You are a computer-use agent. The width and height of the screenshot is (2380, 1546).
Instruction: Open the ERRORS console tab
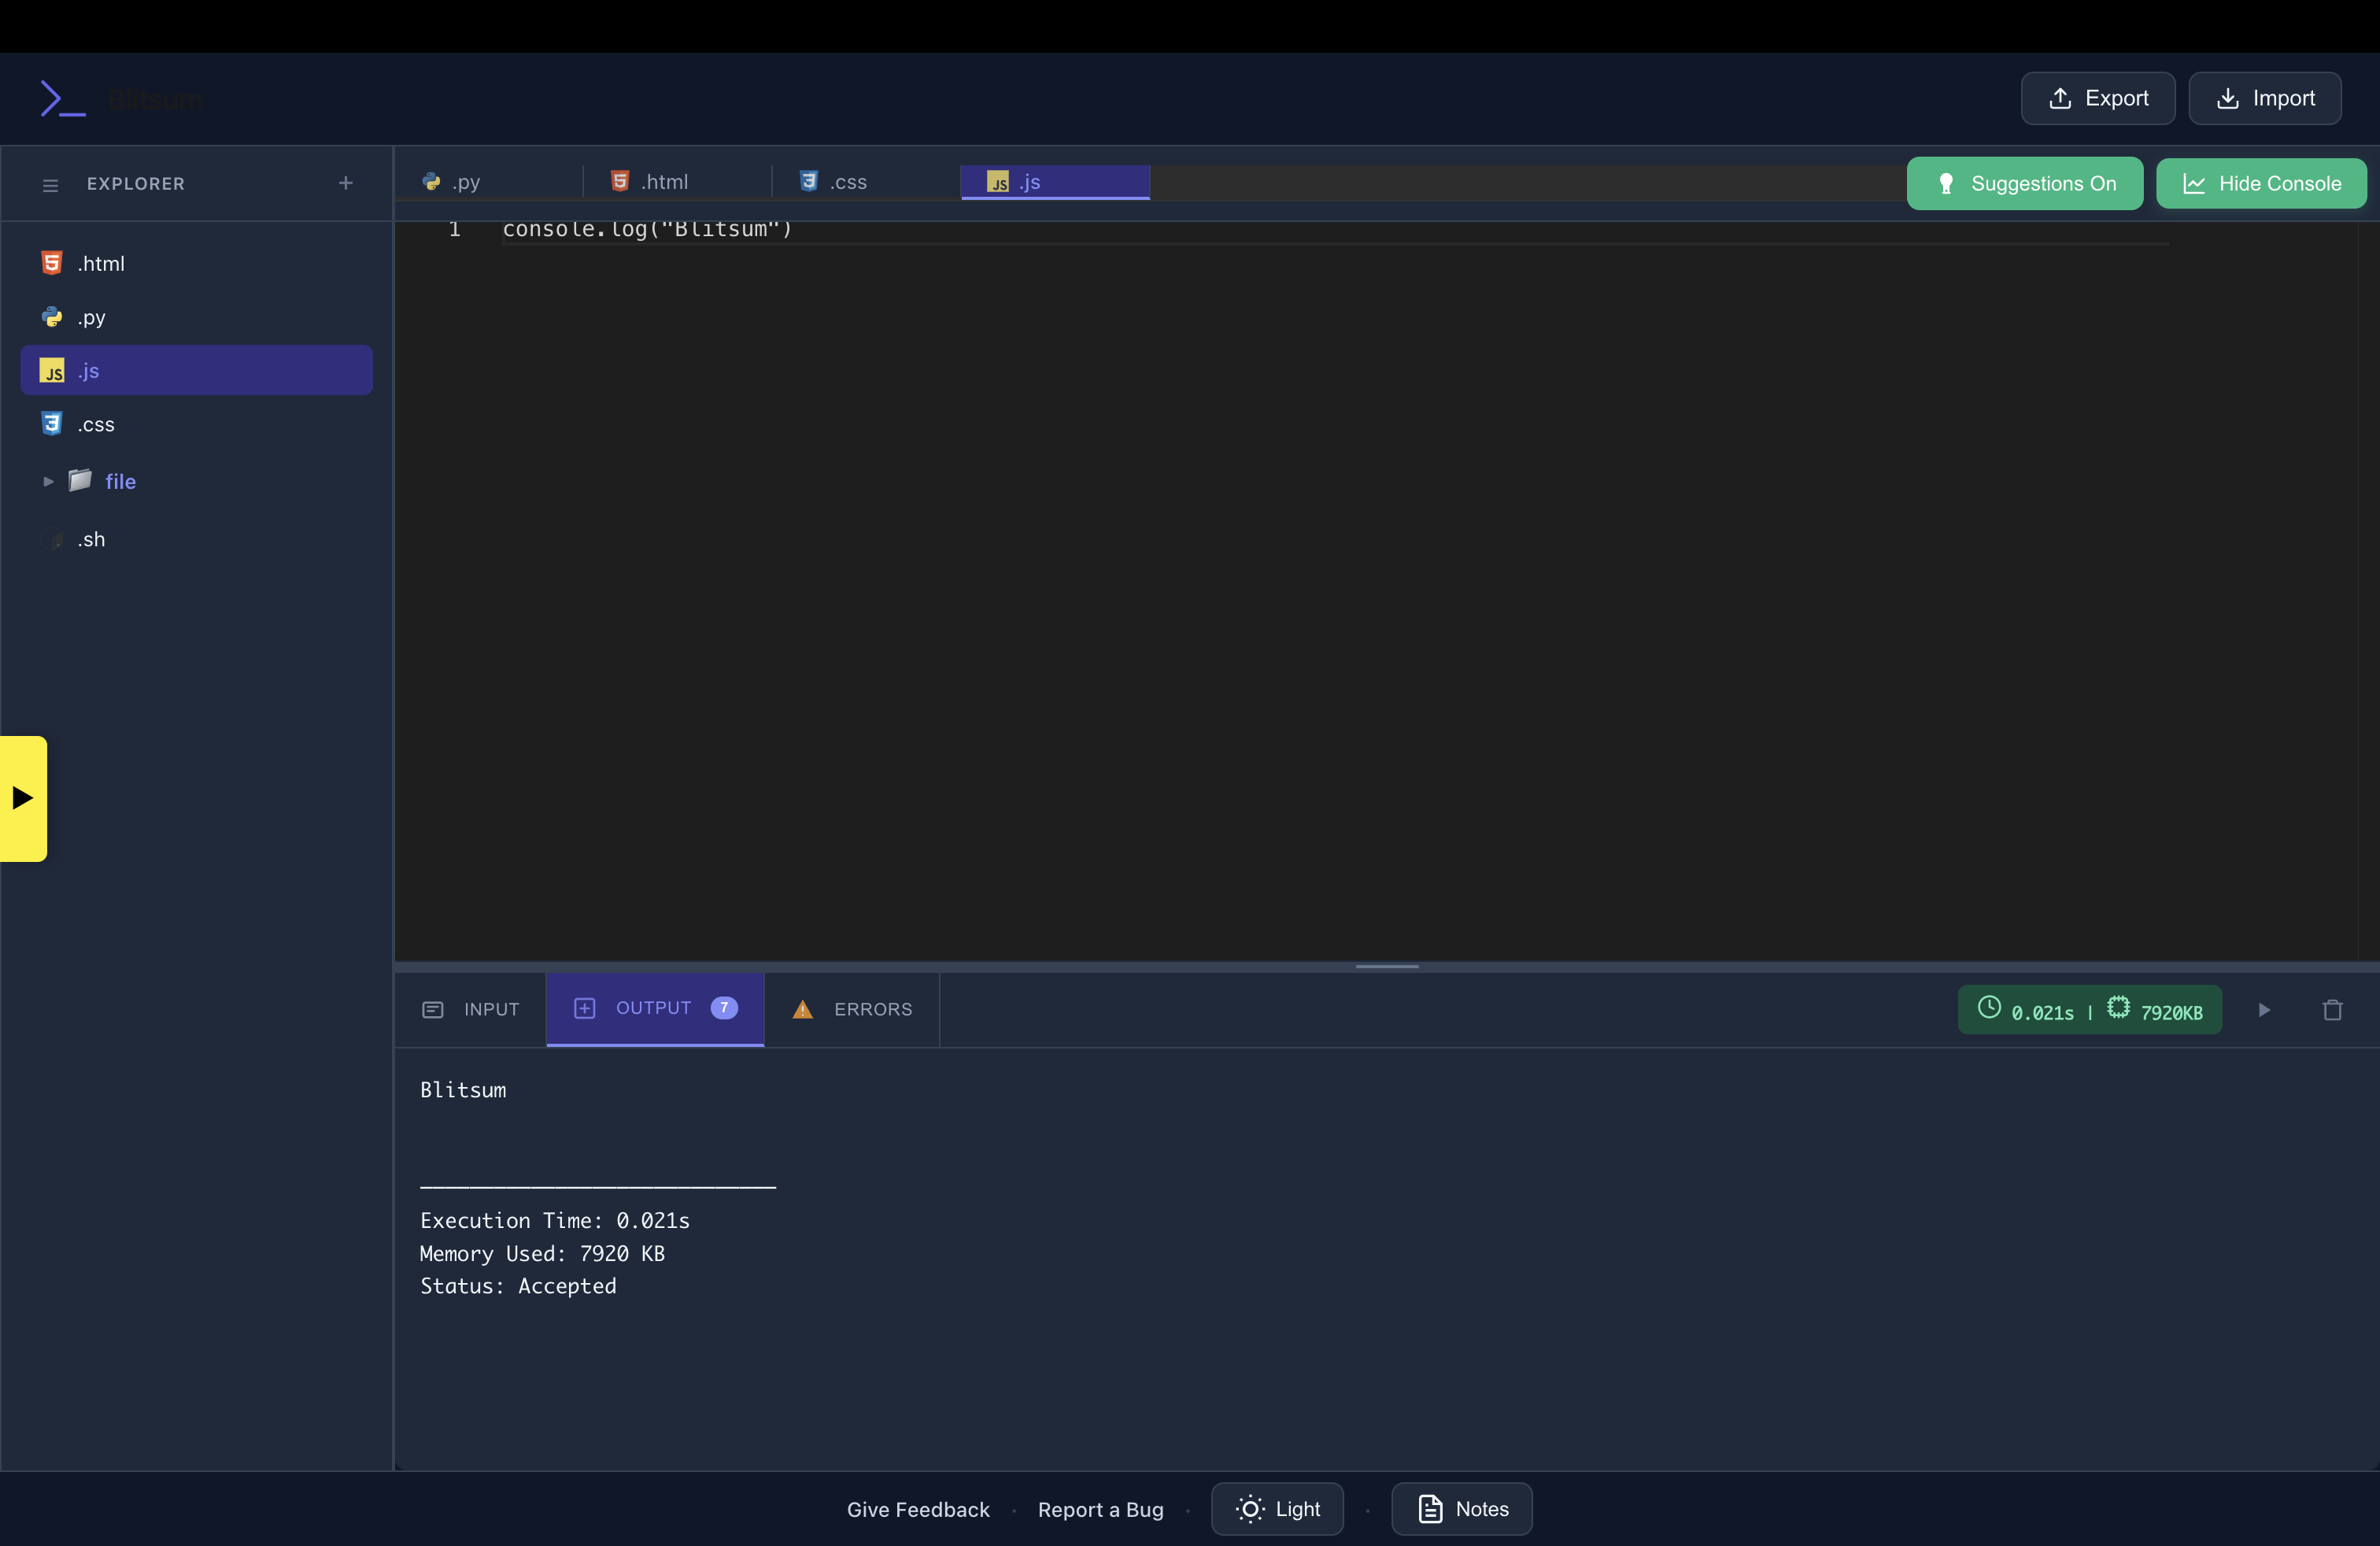click(852, 1010)
